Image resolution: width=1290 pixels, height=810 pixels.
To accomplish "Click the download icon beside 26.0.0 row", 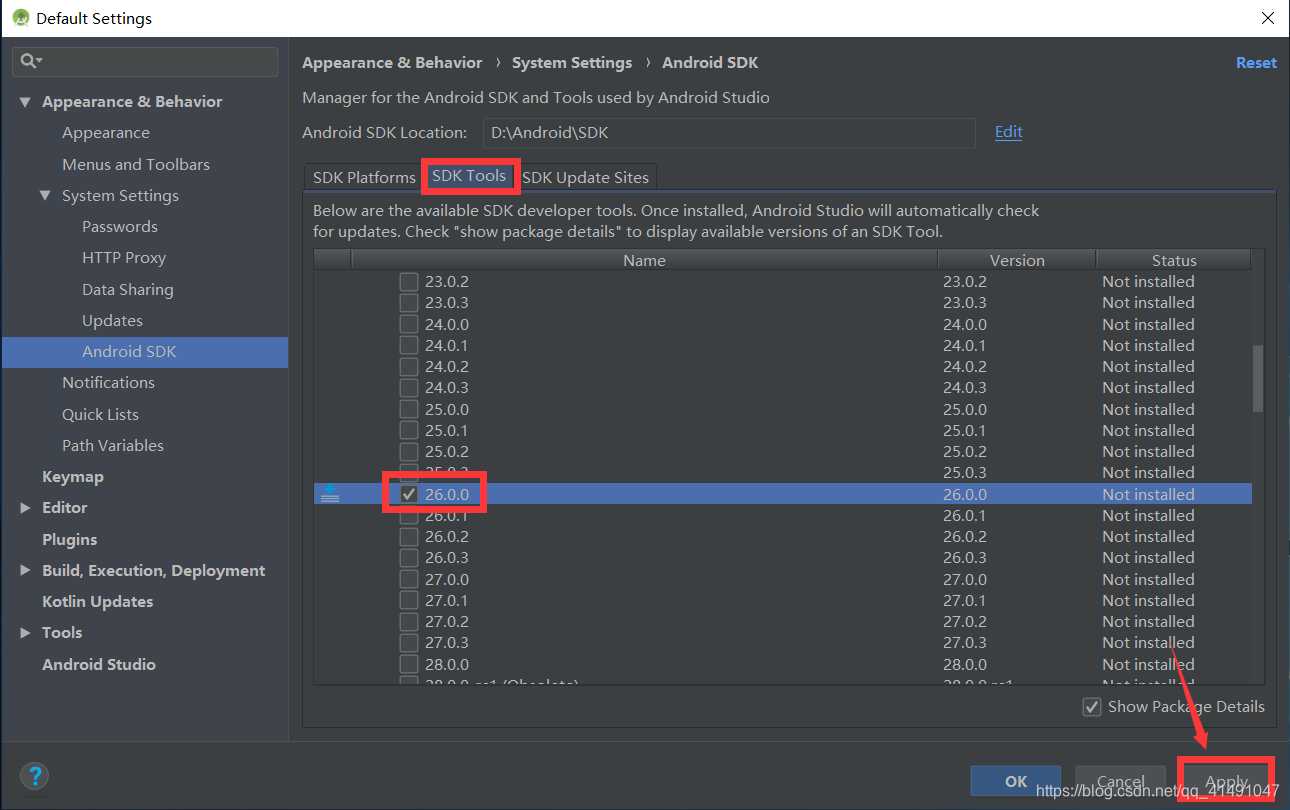I will 330,493.
